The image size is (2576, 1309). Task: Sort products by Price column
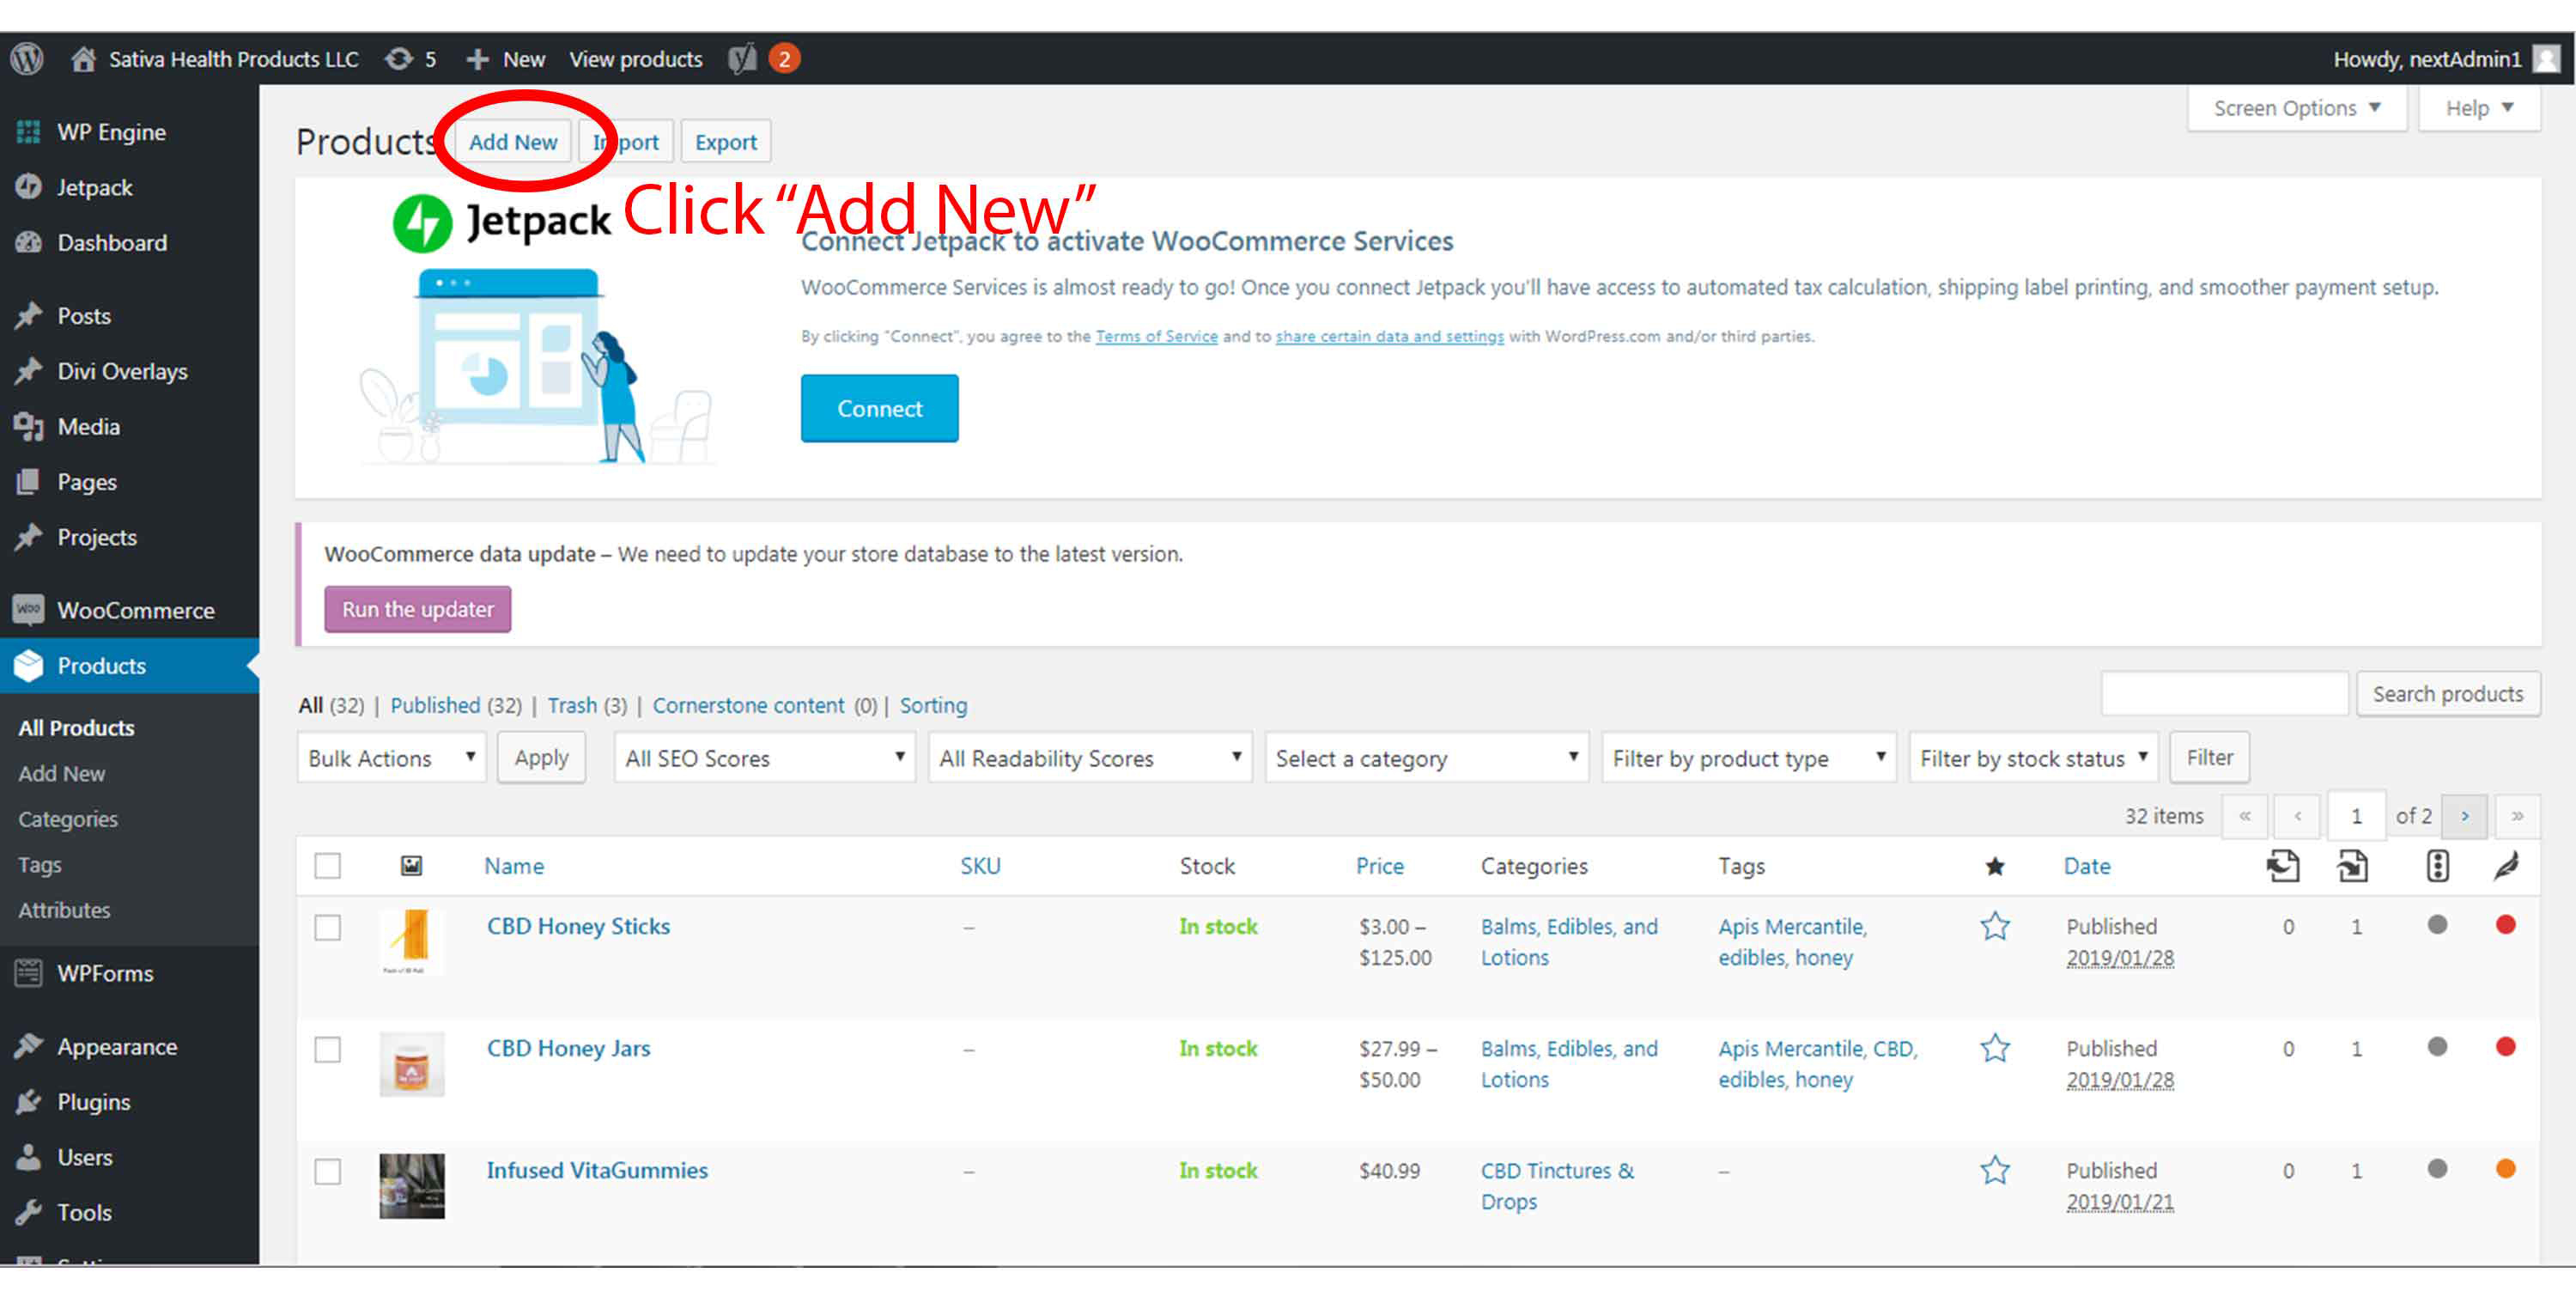tap(1379, 866)
